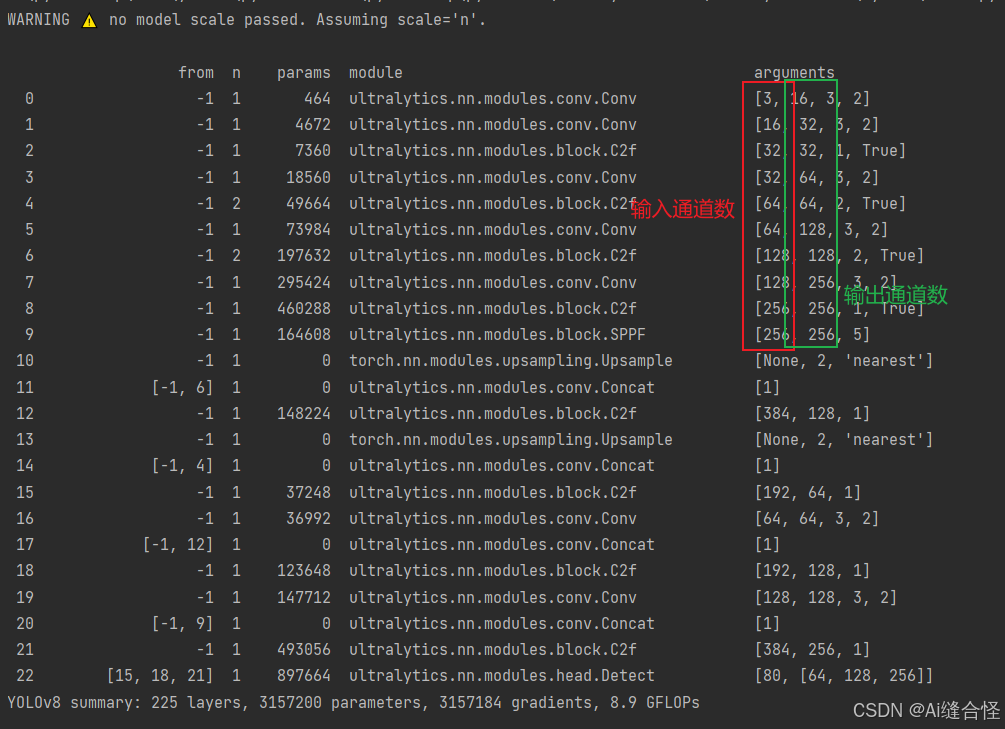Click the first Upsample module in row 10
Image resolution: width=1005 pixels, height=729 pixels.
coord(510,360)
